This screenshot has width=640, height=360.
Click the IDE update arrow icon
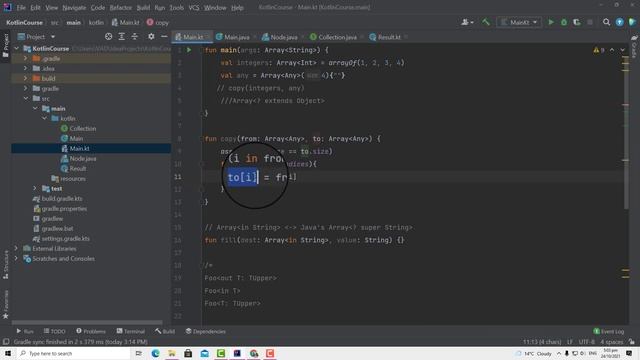click(x=620, y=22)
